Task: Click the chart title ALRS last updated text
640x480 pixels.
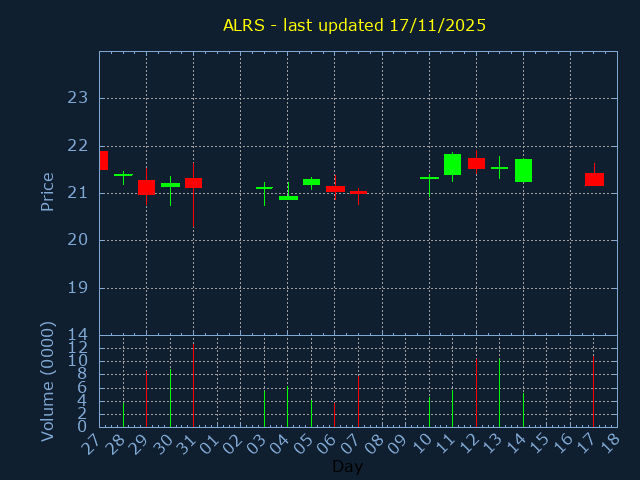Action: pyautogui.click(x=354, y=25)
